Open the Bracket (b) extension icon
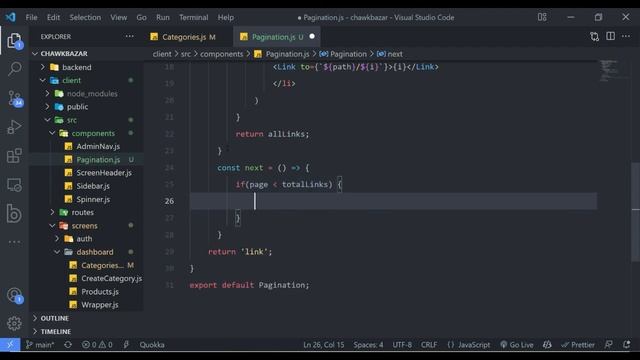 pos(14,213)
